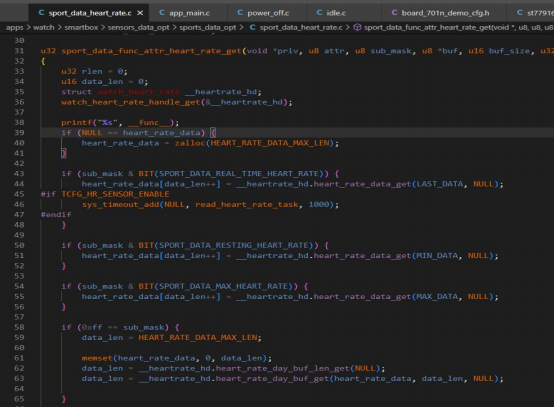Select 'smartbox' breadcrumb segment
The height and width of the screenshot is (407, 554).
click(x=81, y=27)
